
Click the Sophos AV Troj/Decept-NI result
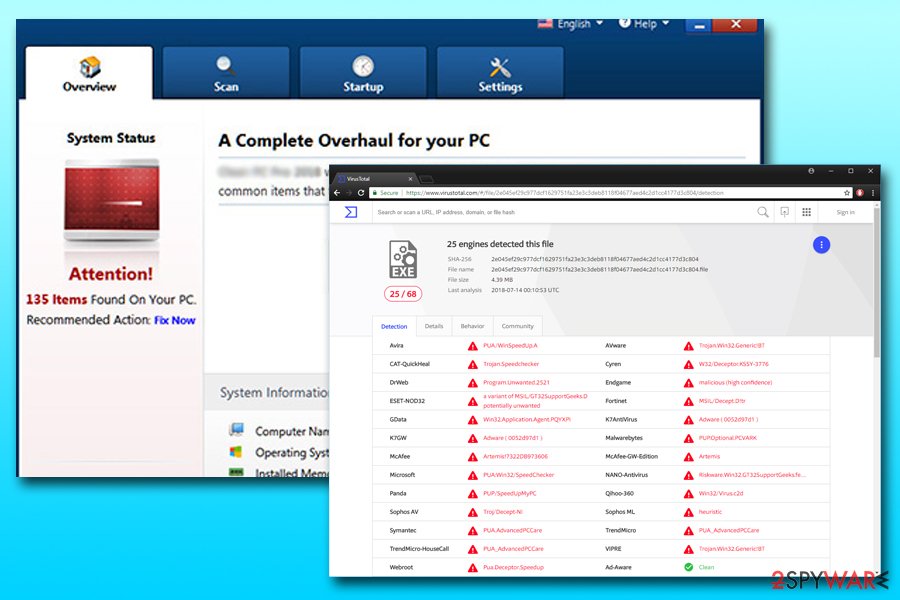(x=503, y=512)
